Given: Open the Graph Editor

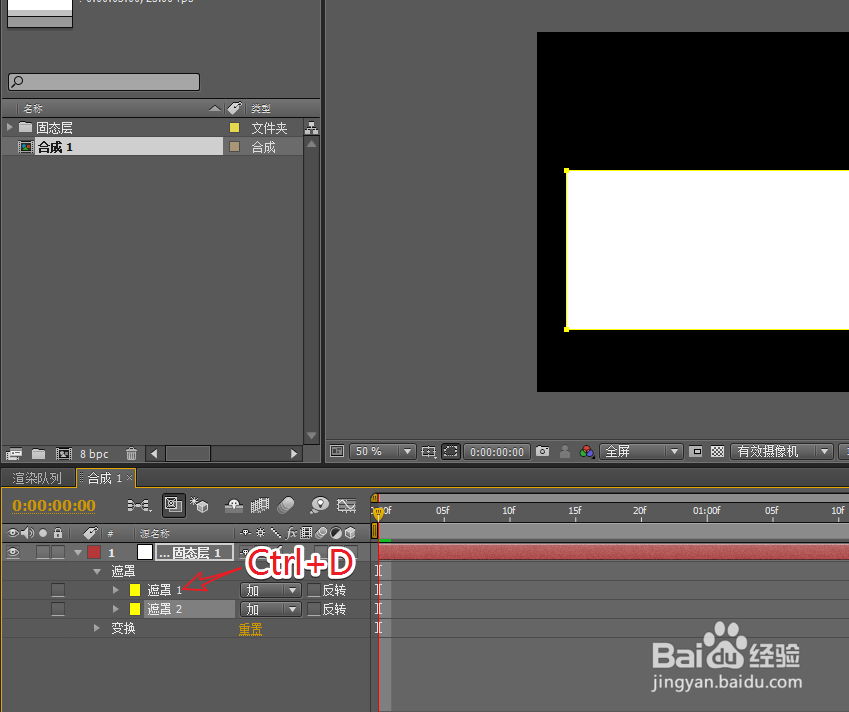Looking at the screenshot, I should [x=347, y=506].
